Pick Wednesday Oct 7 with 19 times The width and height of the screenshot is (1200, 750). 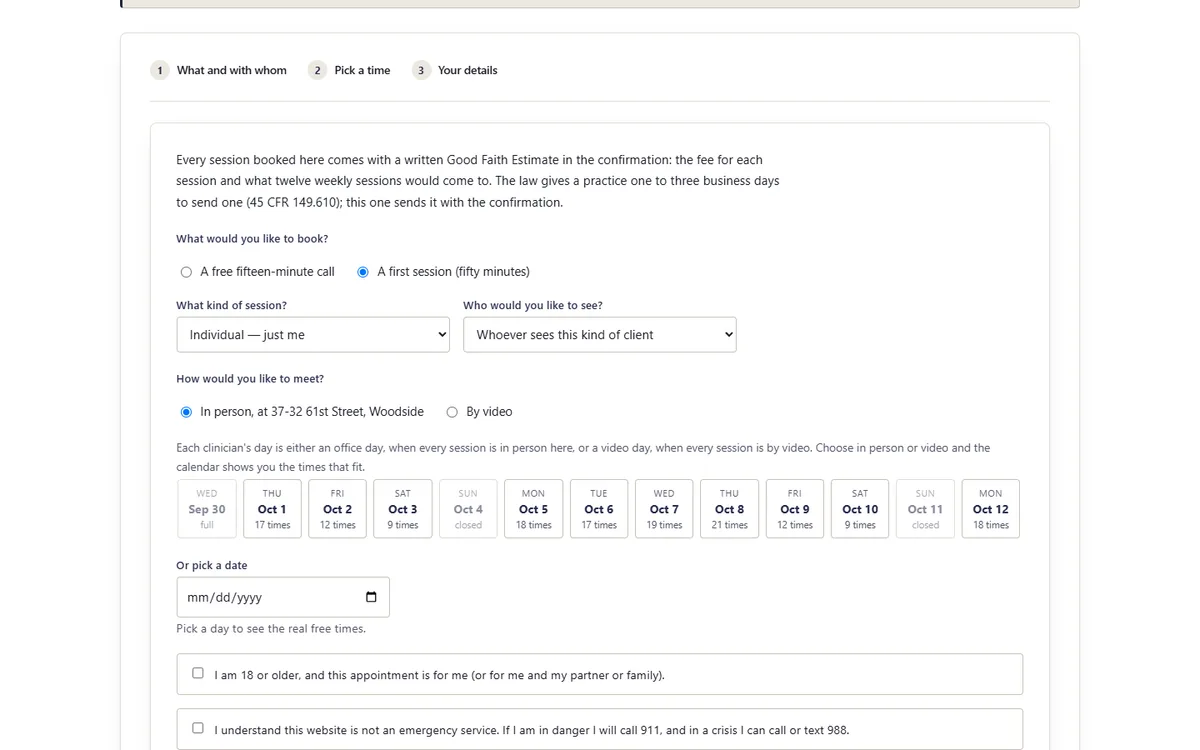(664, 509)
